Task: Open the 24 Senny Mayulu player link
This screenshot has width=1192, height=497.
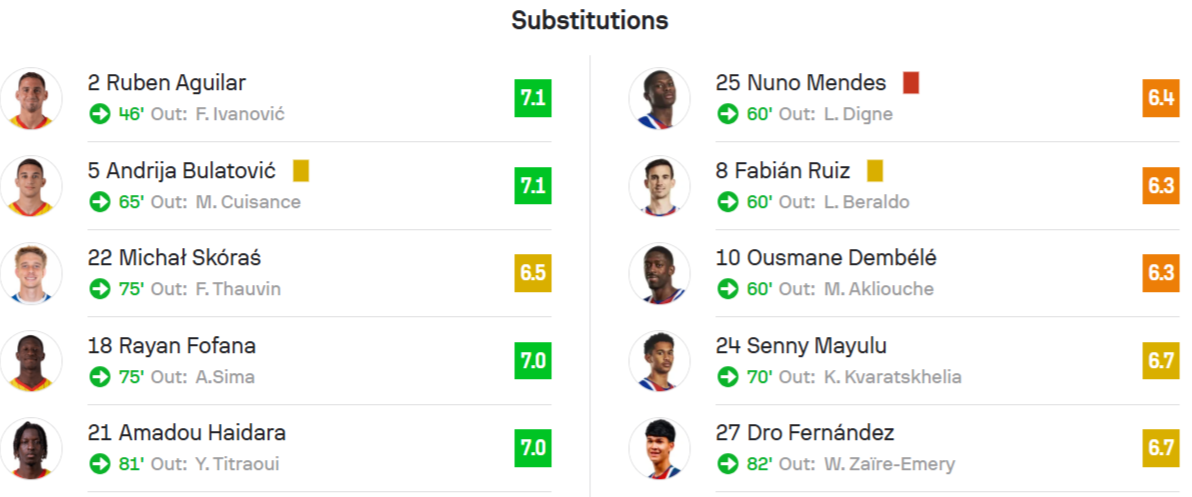Action: click(801, 346)
